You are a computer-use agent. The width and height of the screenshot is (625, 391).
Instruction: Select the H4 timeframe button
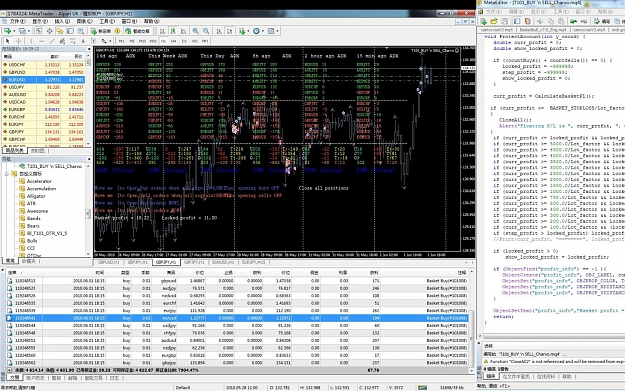[x=174, y=41]
